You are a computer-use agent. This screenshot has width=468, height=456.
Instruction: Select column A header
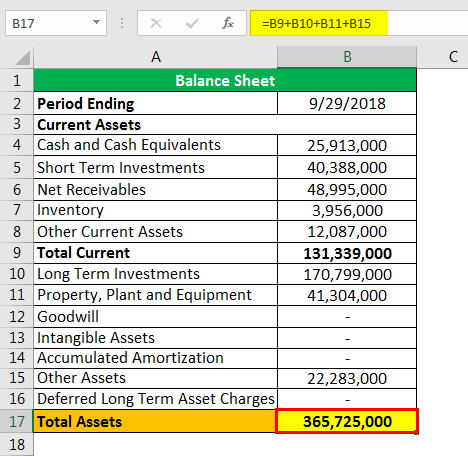pos(155,57)
